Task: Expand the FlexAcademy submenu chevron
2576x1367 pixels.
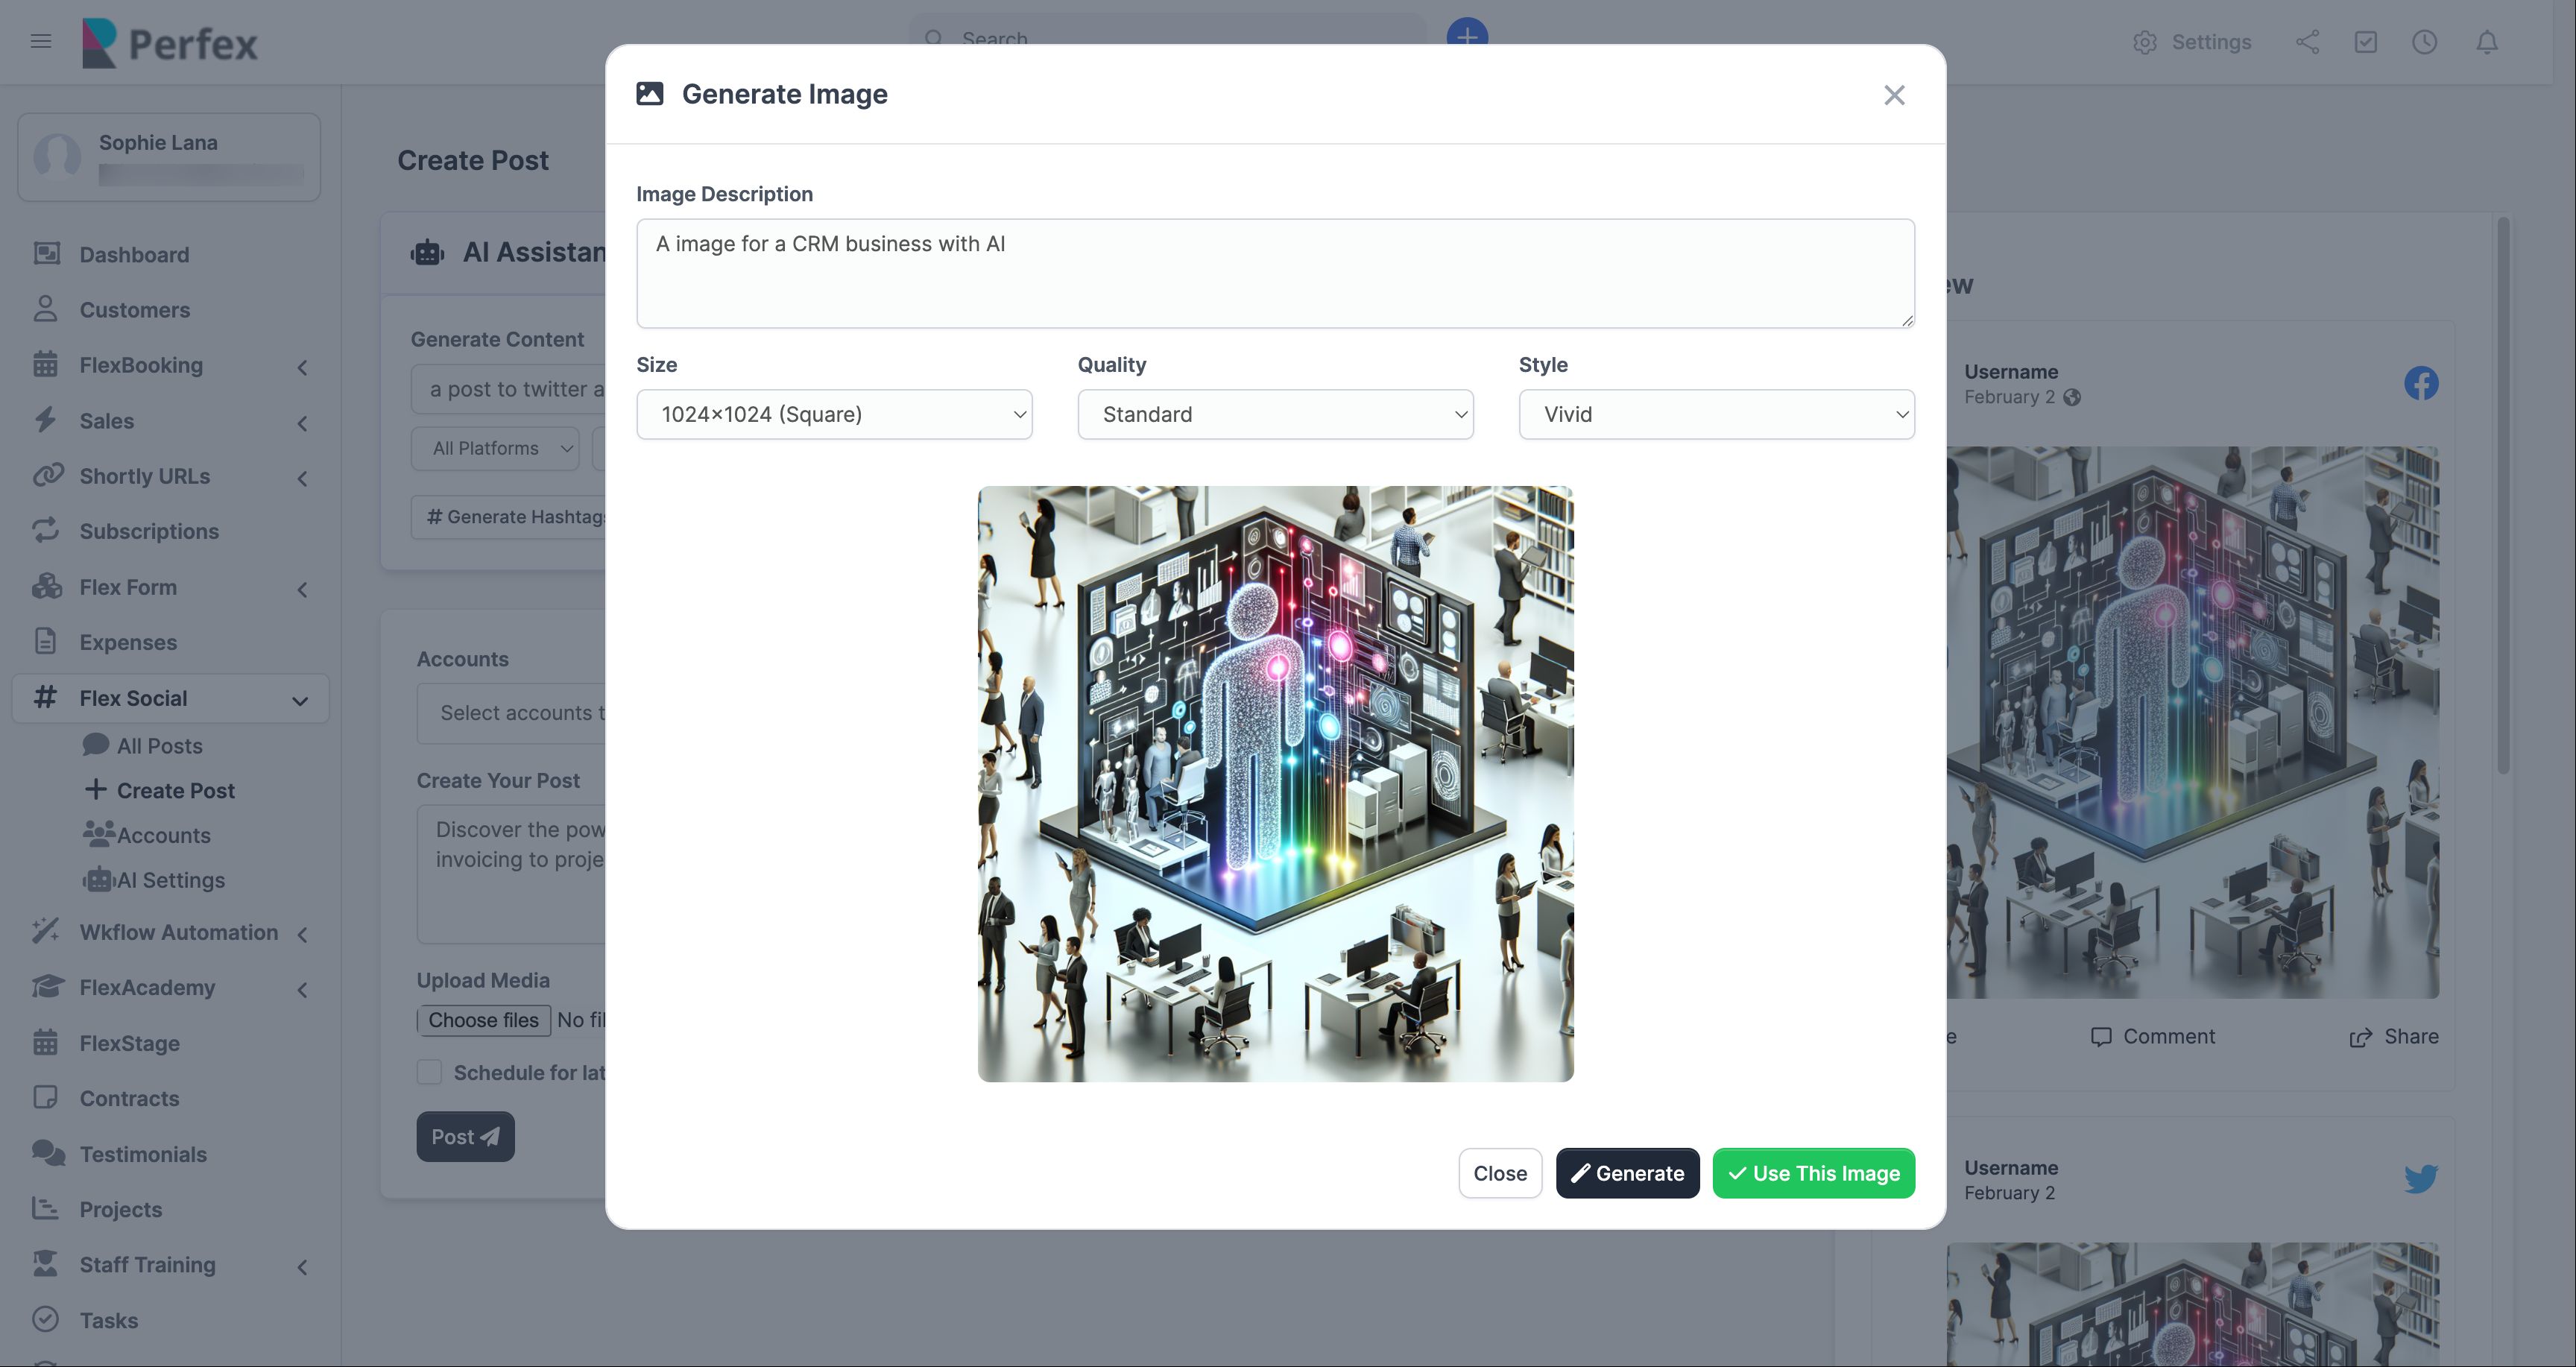Action: 302,989
